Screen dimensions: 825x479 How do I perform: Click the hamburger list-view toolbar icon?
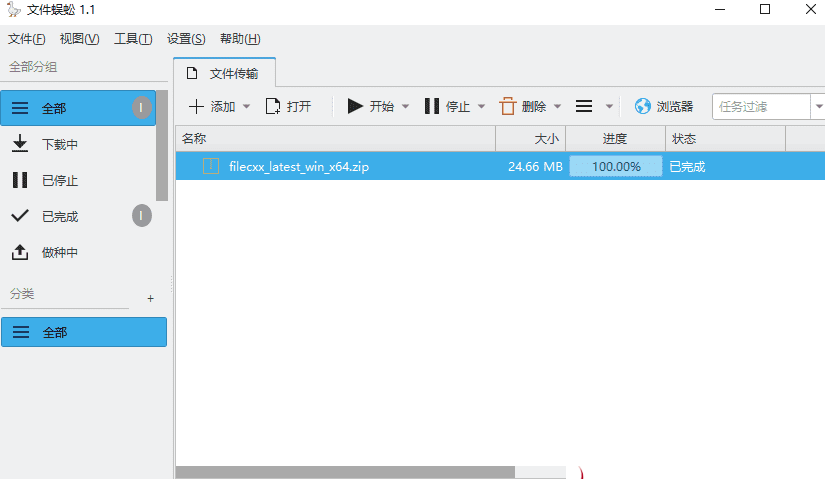pos(584,107)
